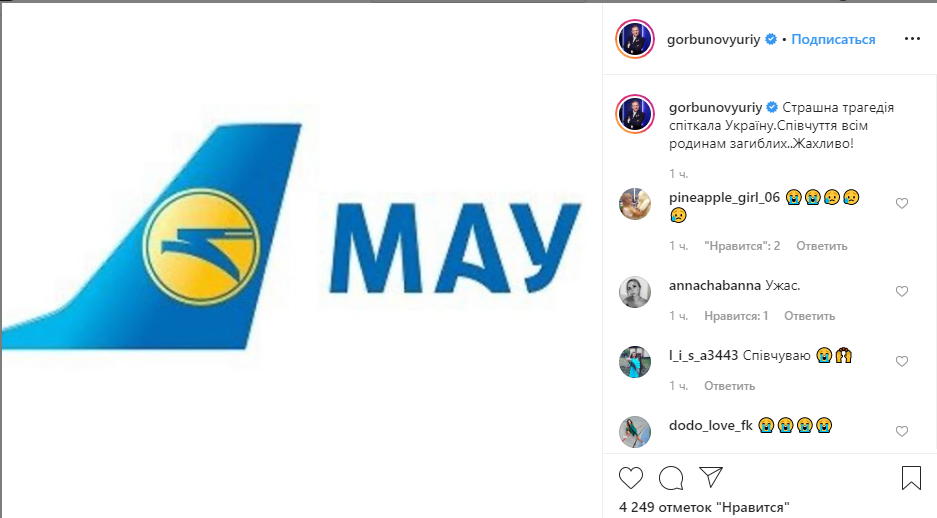Image resolution: width=937 pixels, height=518 pixels.
Task: Open dodo_love_fk username link
Action: click(x=711, y=425)
